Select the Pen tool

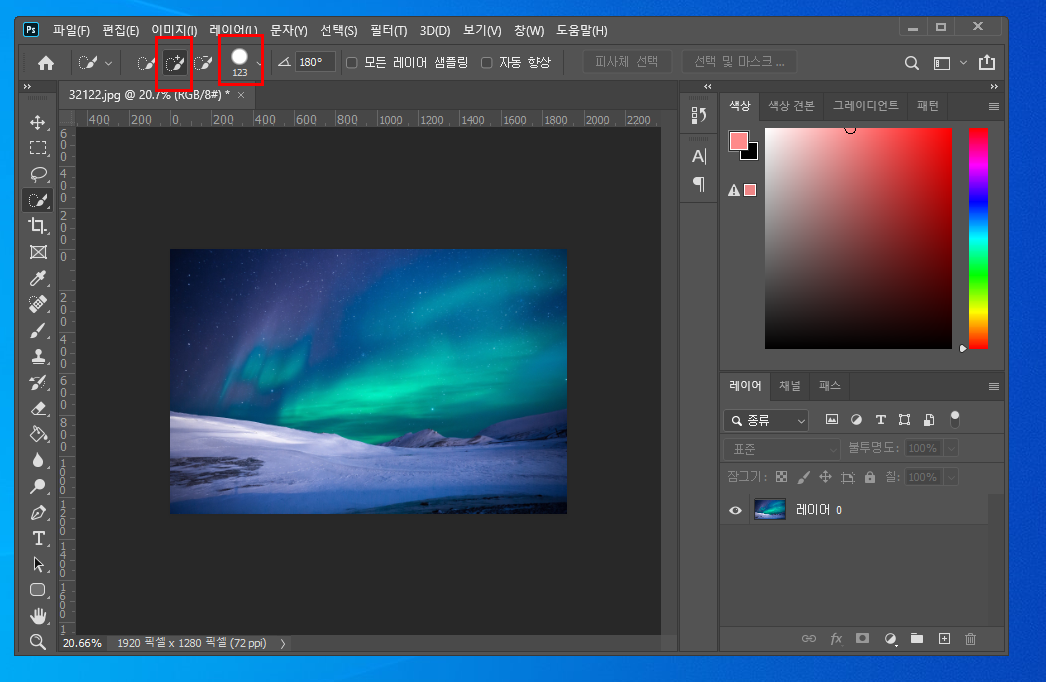point(38,513)
